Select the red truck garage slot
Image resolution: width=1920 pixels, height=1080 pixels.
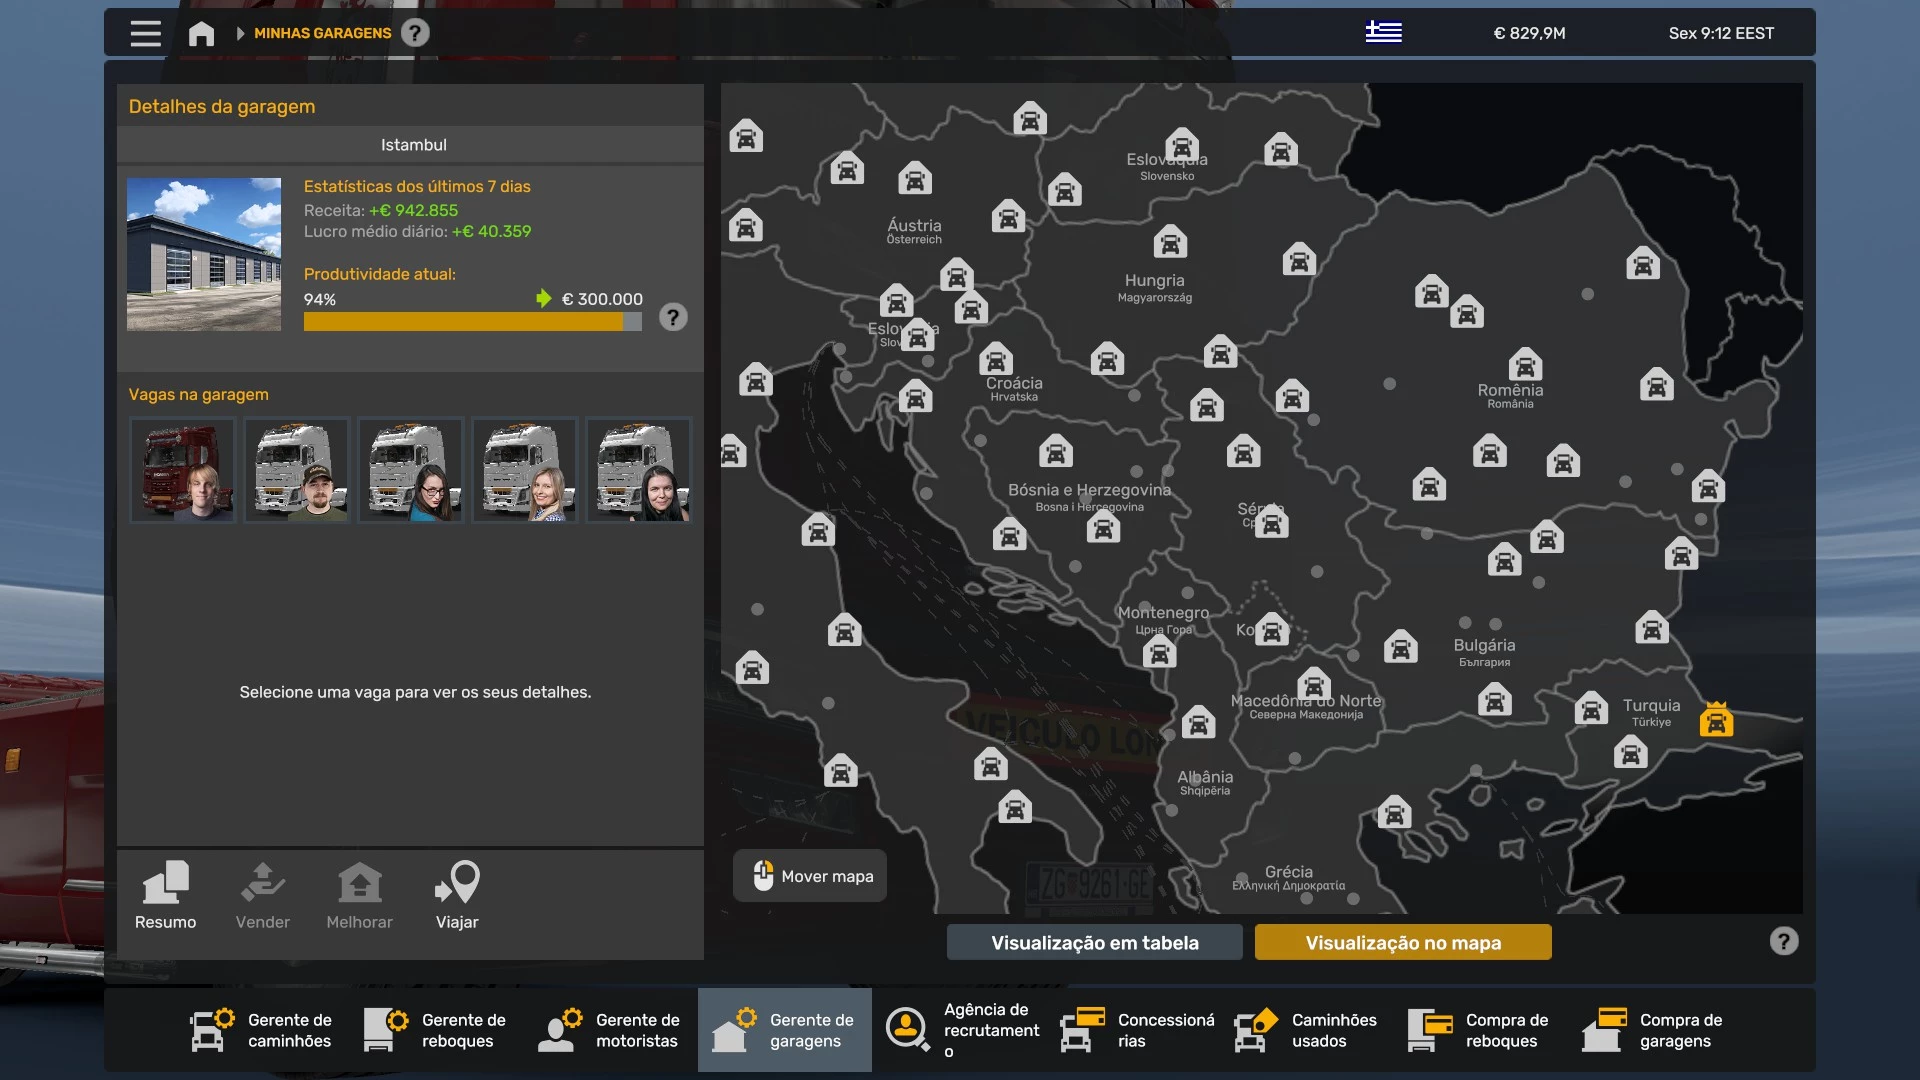pos(182,470)
